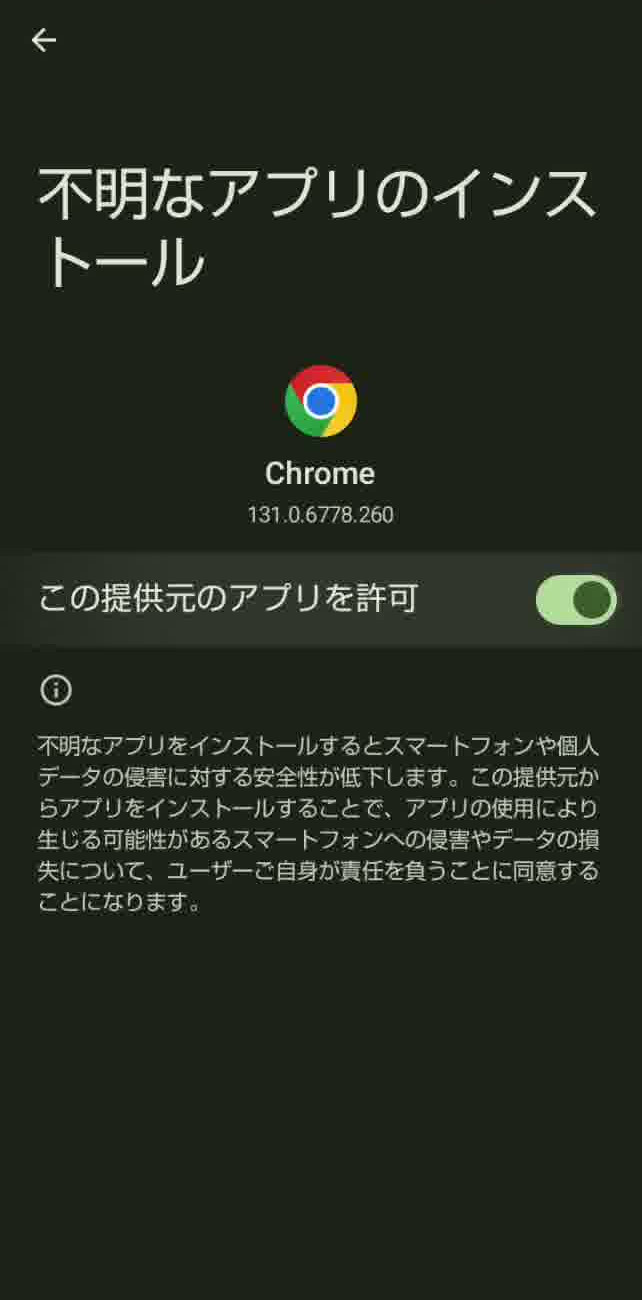642x1300 pixels.
Task: Tap the dark knob of the toggle switch
Action: [x=592, y=600]
